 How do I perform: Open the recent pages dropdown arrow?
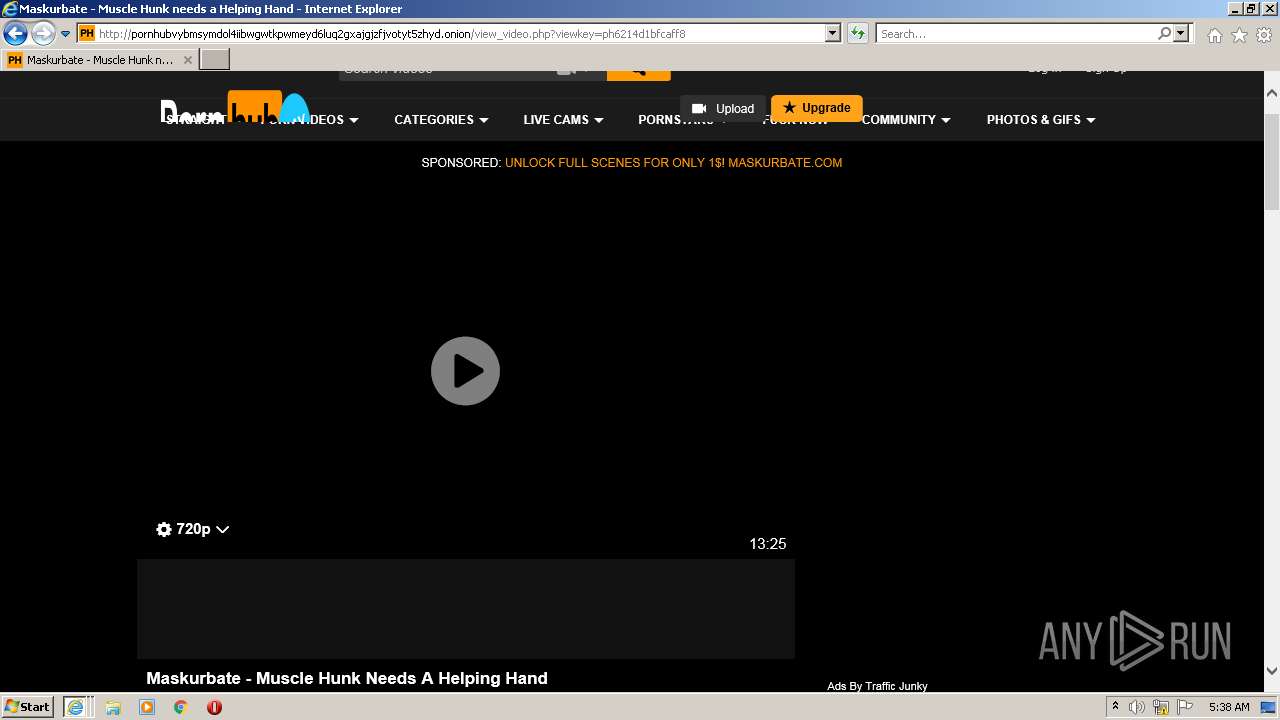[66, 34]
